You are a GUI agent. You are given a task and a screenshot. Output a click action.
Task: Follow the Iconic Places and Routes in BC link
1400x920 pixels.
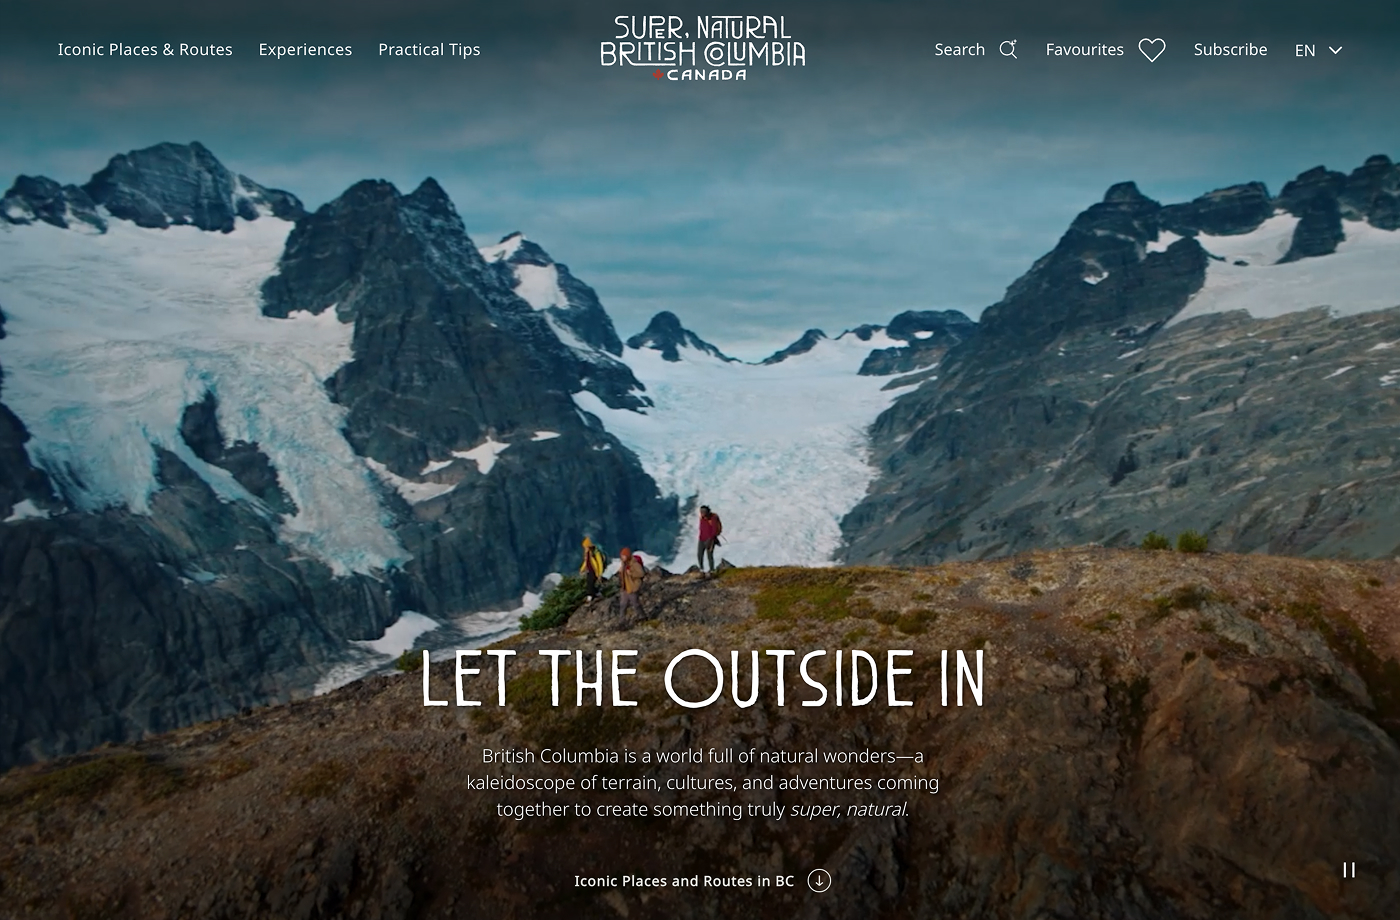[684, 881]
